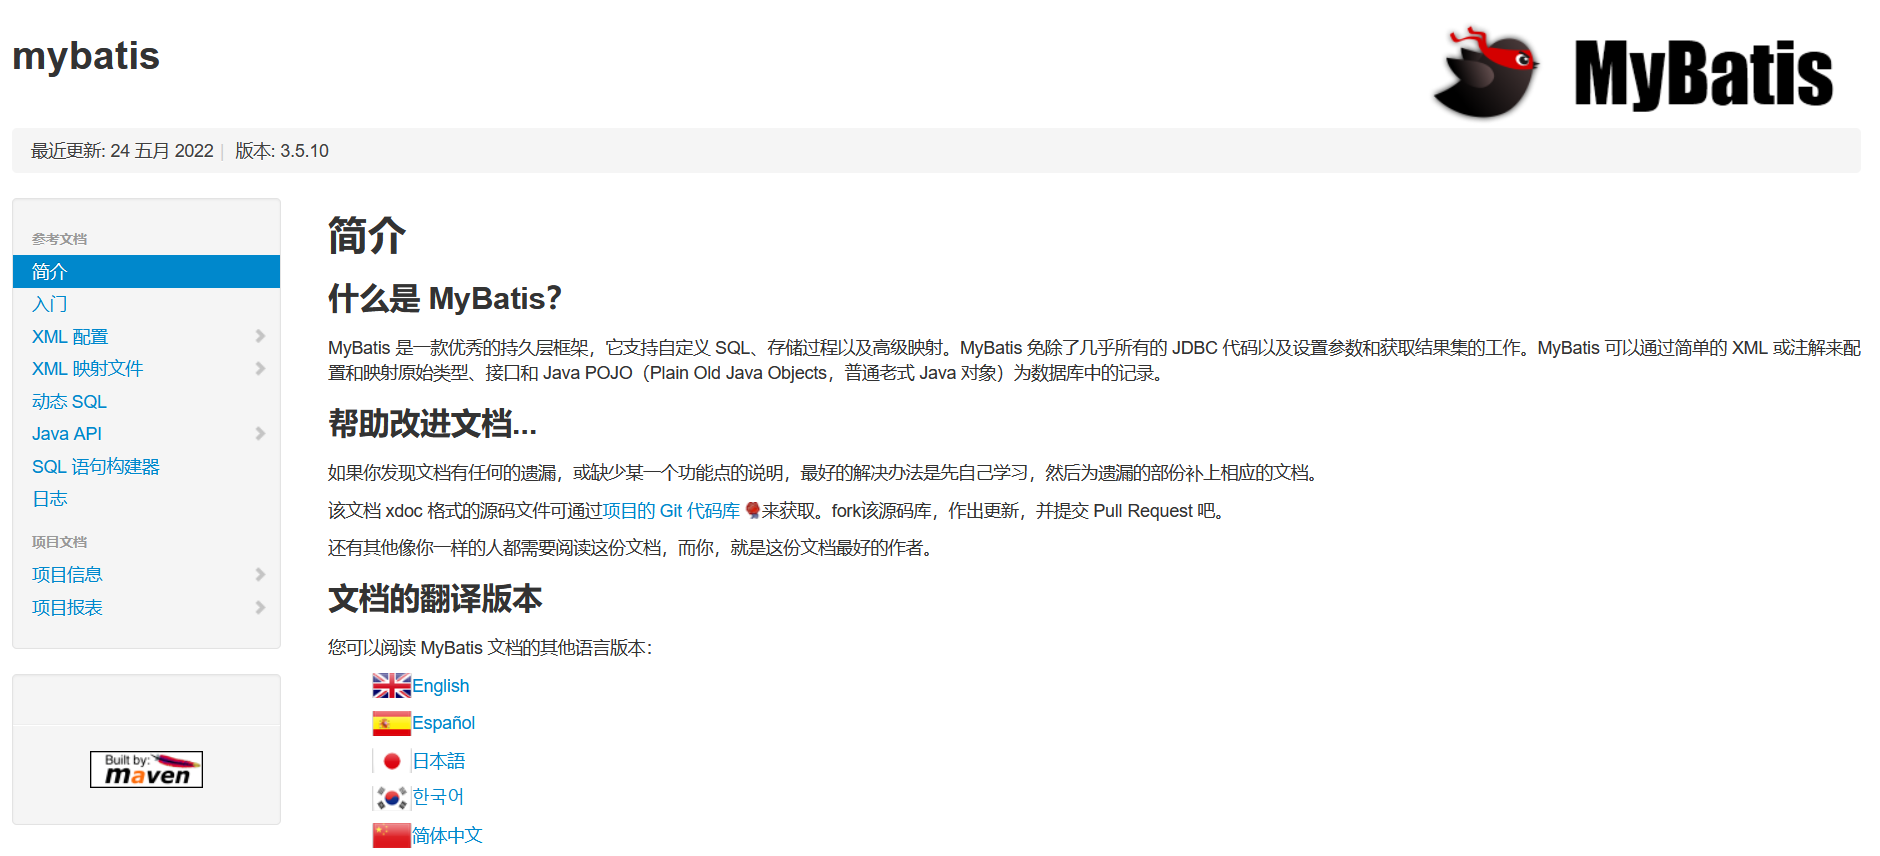Expand the Java API submenu chevron
The image size is (1880, 856).
[260, 433]
